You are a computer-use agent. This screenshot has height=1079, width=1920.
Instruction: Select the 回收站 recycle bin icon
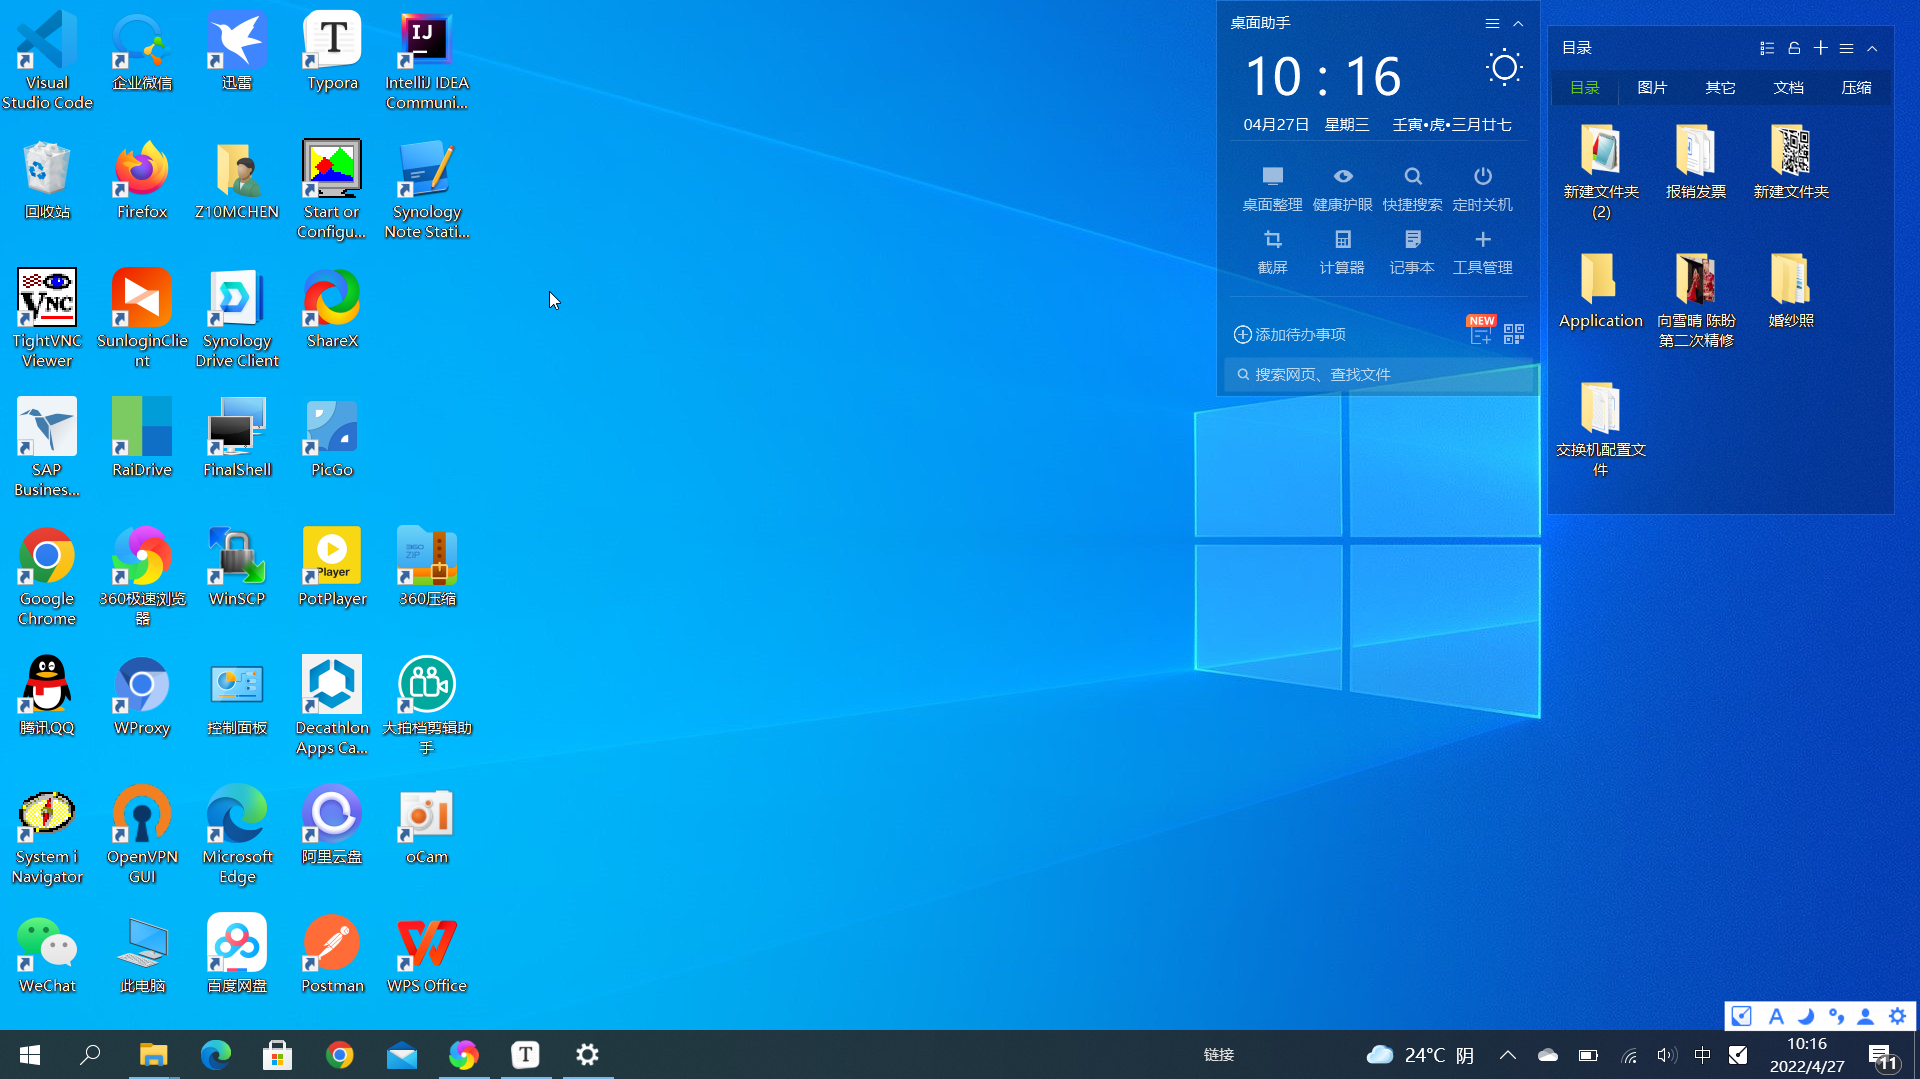click(47, 180)
